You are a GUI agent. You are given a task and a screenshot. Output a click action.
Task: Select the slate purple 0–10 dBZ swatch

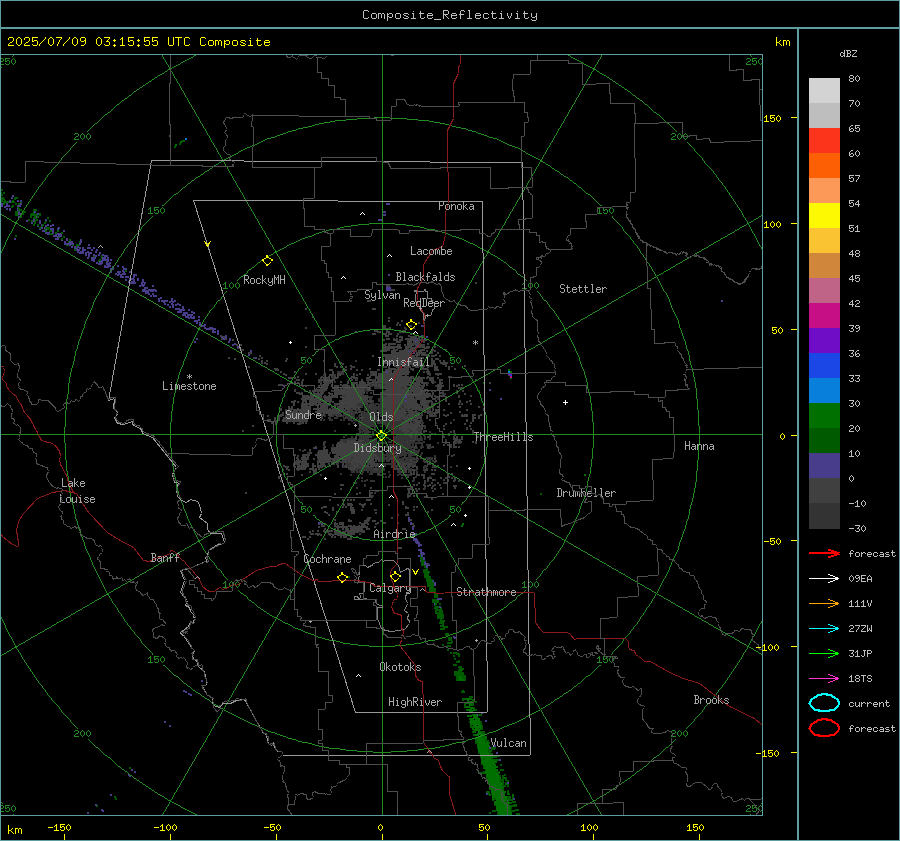pyautogui.click(x=824, y=466)
